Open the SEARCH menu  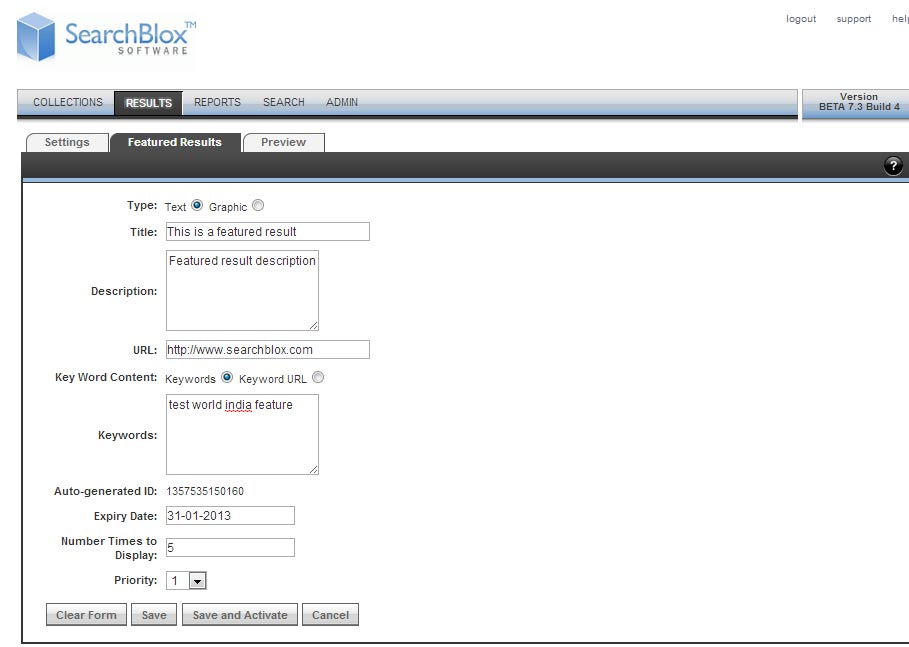(283, 102)
